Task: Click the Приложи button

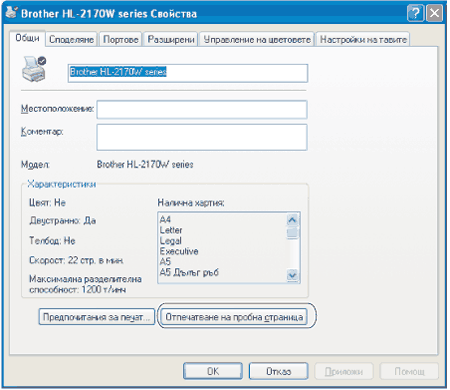Action: [x=344, y=371]
